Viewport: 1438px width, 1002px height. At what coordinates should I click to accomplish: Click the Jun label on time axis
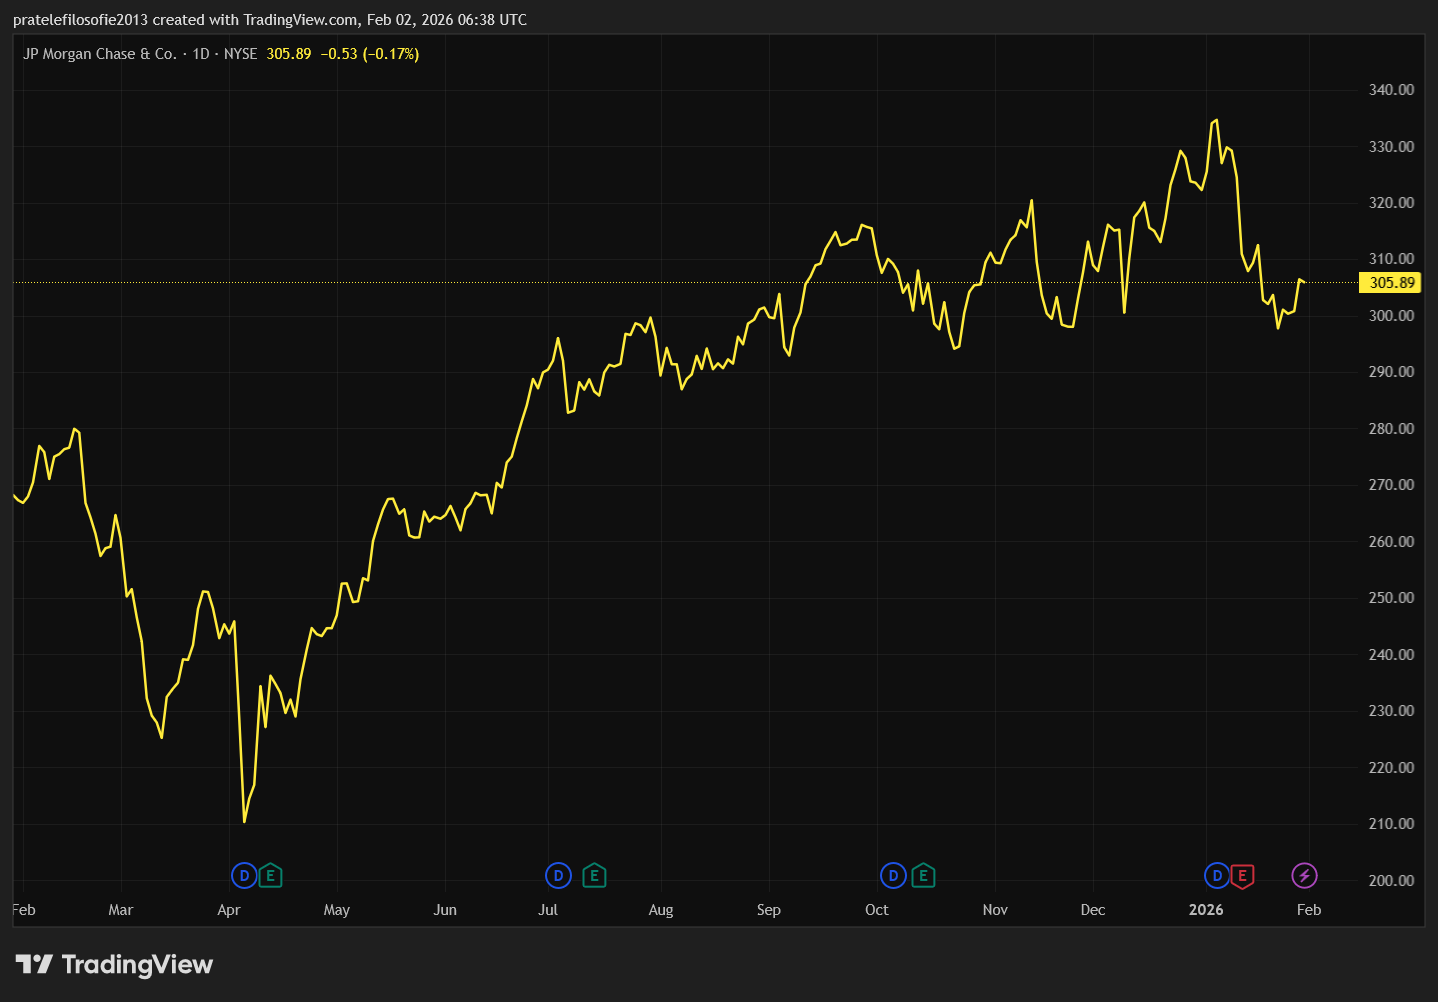[x=445, y=910]
